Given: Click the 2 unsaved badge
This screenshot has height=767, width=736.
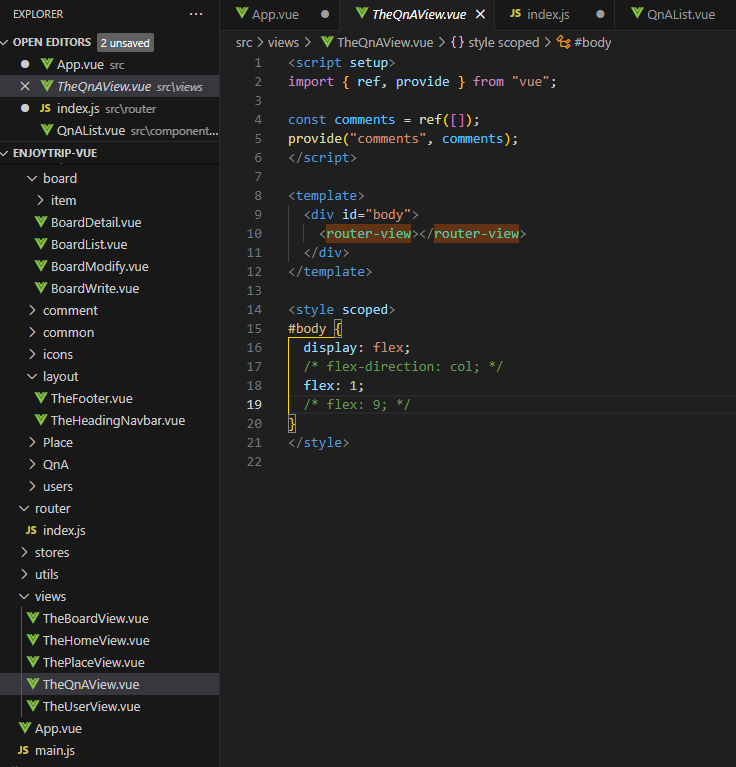Looking at the screenshot, I should 125,43.
